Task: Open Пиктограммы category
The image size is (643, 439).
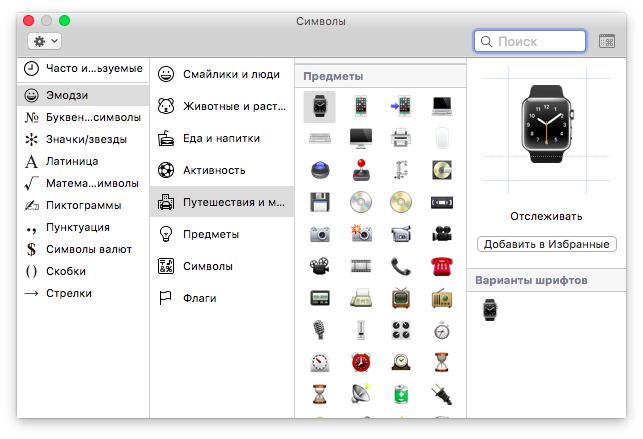Action: coord(83,205)
